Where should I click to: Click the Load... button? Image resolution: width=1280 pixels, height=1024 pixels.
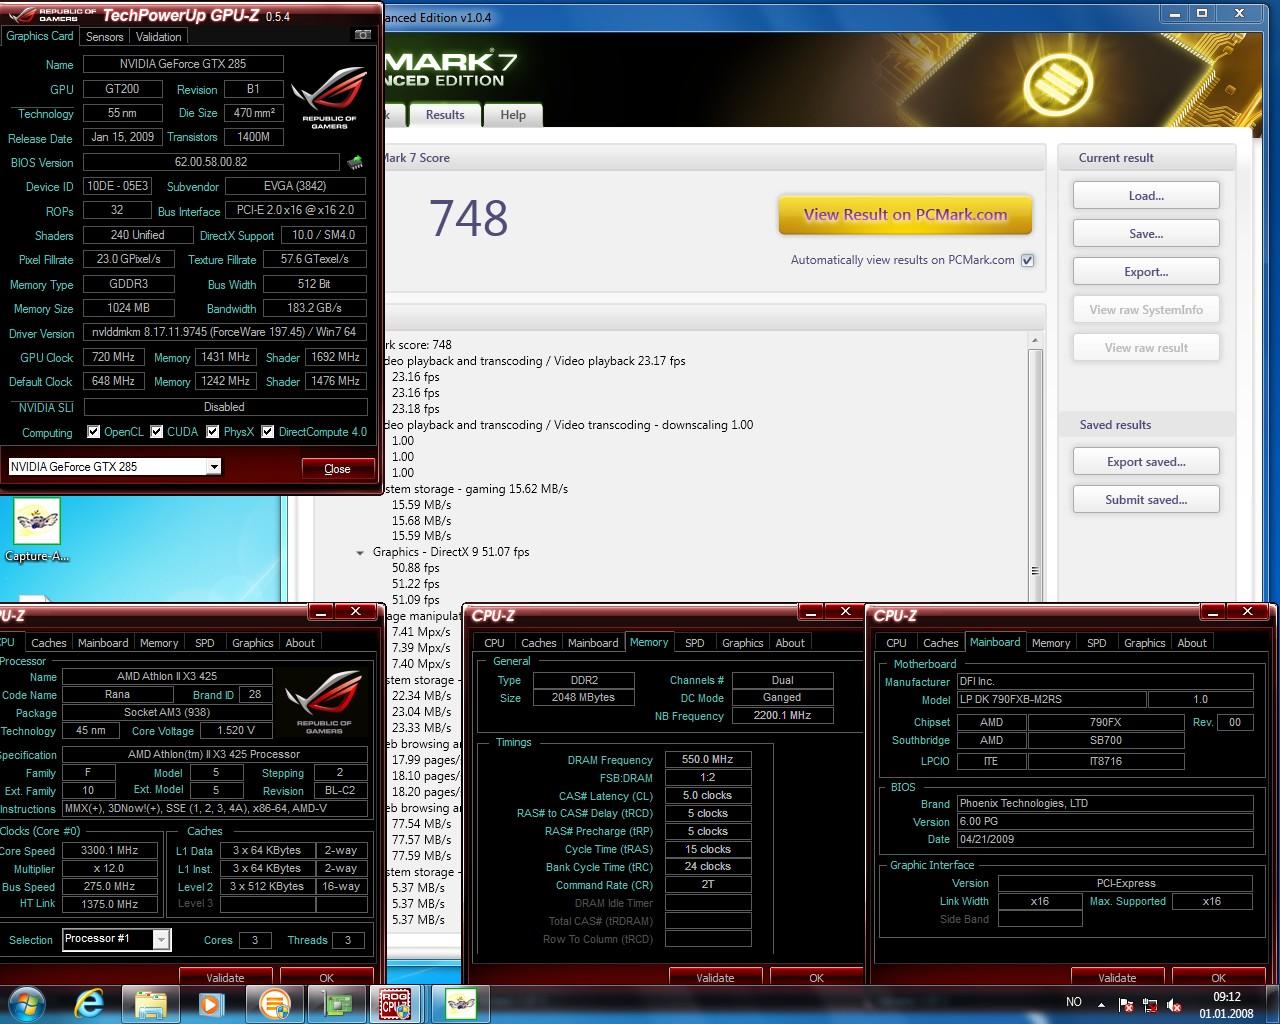(1146, 196)
